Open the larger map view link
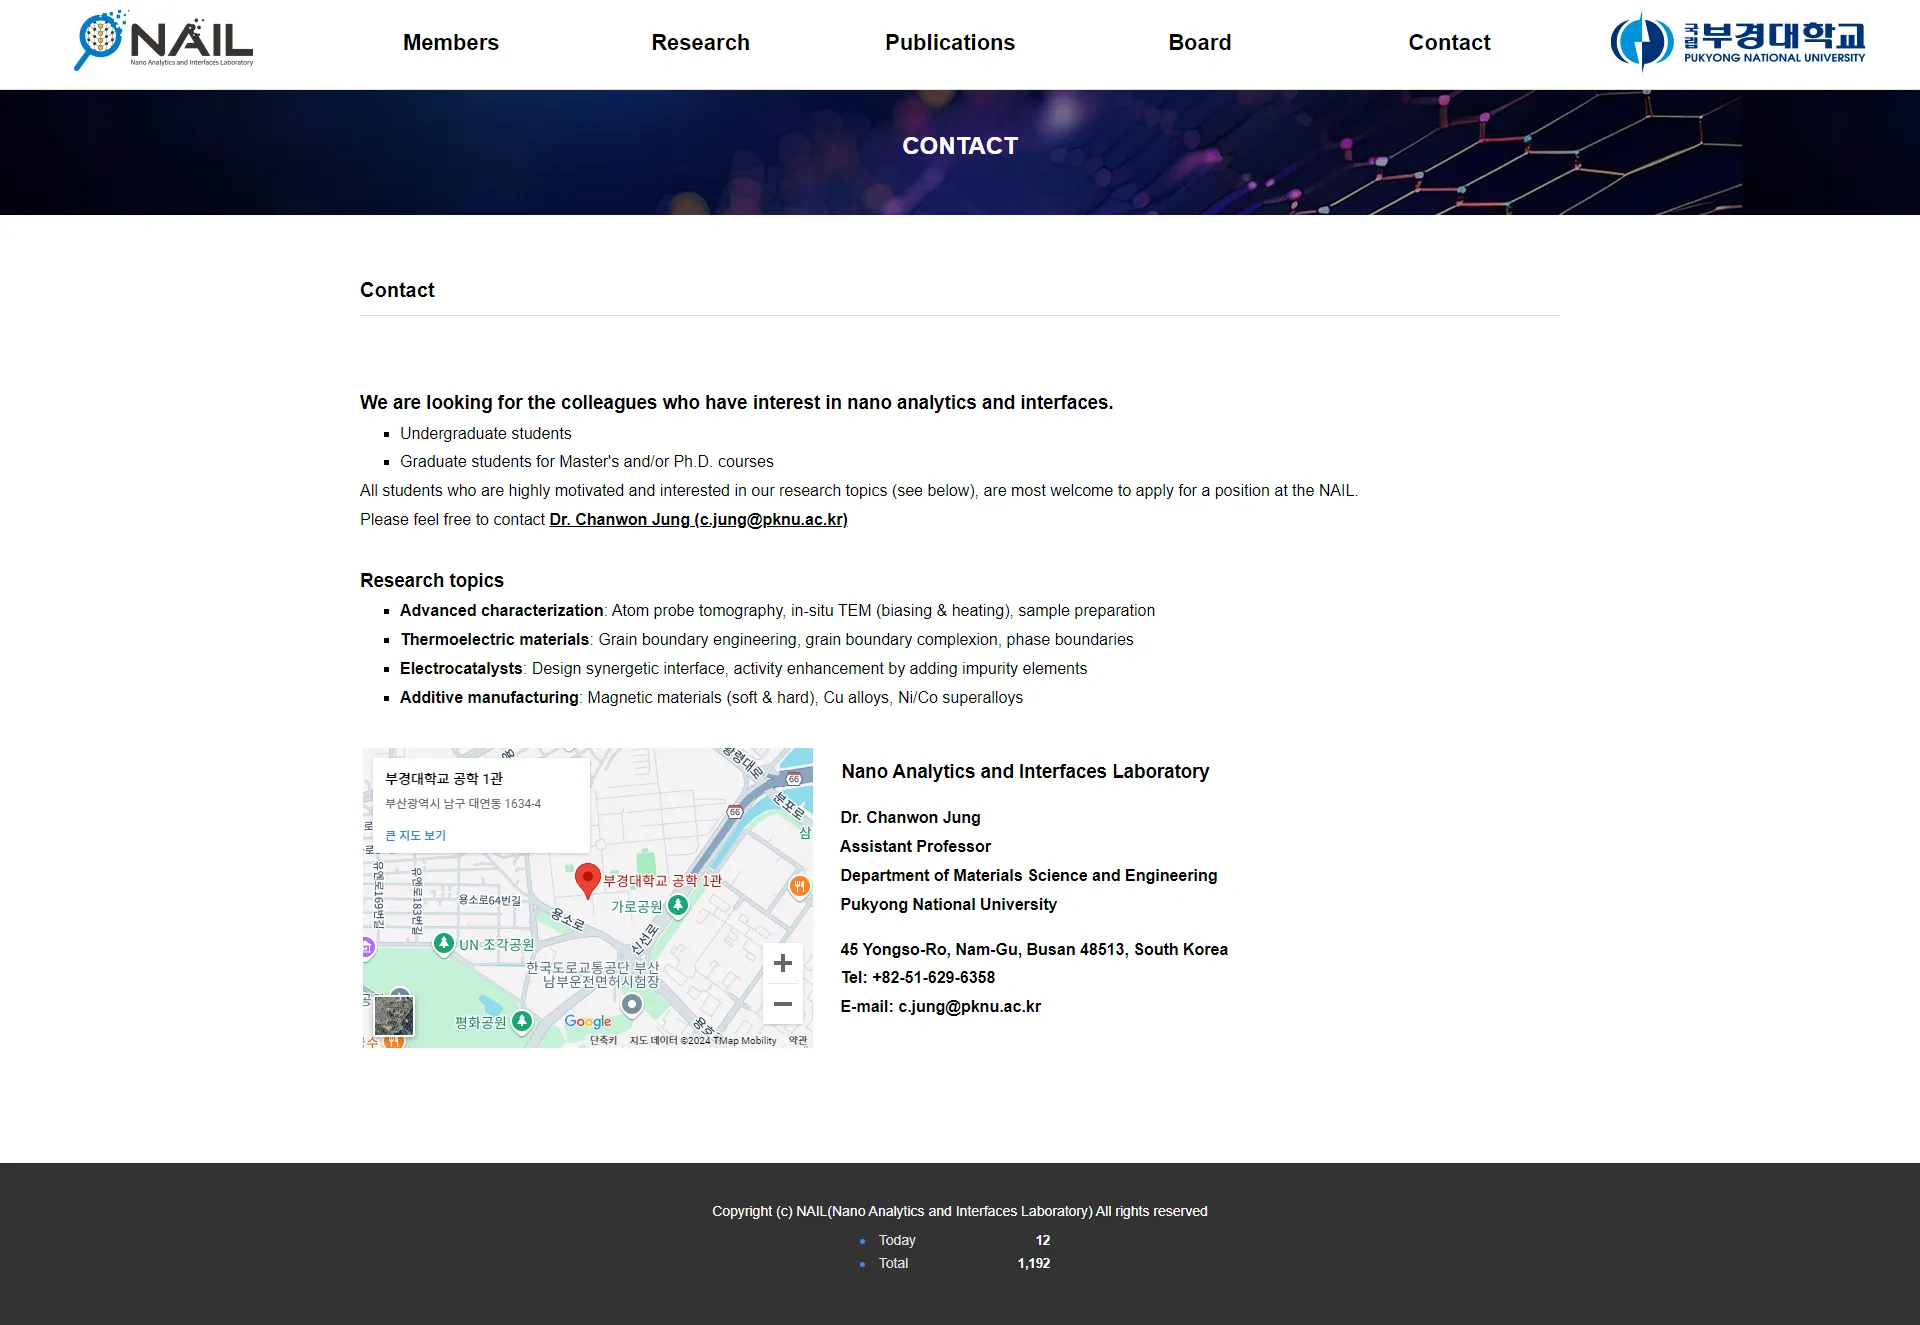1920x1325 pixels. coord(416,835)
